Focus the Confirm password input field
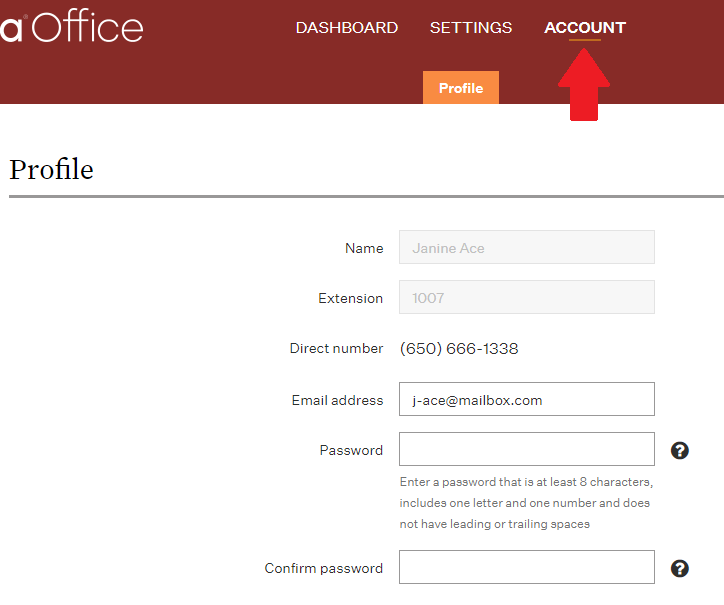Image resolution: width=724 pixels, height=605 pixels. [x=527, y=567]
